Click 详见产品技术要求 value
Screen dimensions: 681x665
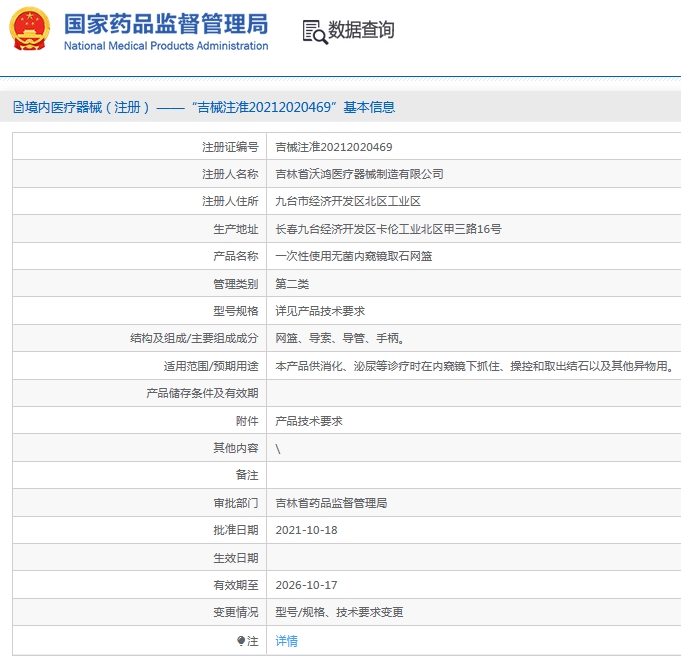(x=320, y=311)
